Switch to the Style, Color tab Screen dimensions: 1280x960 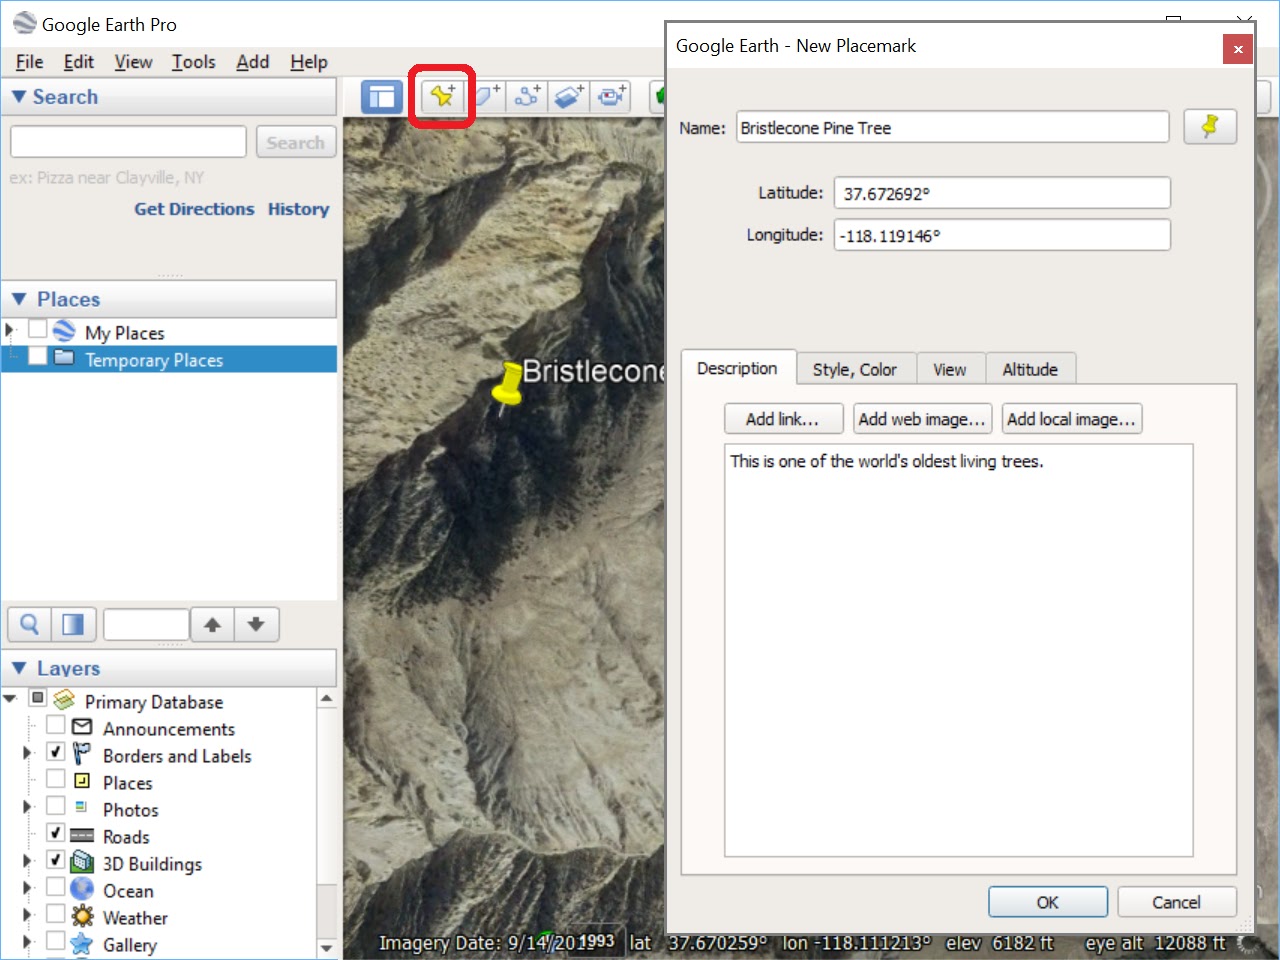(x=855, y=369)
